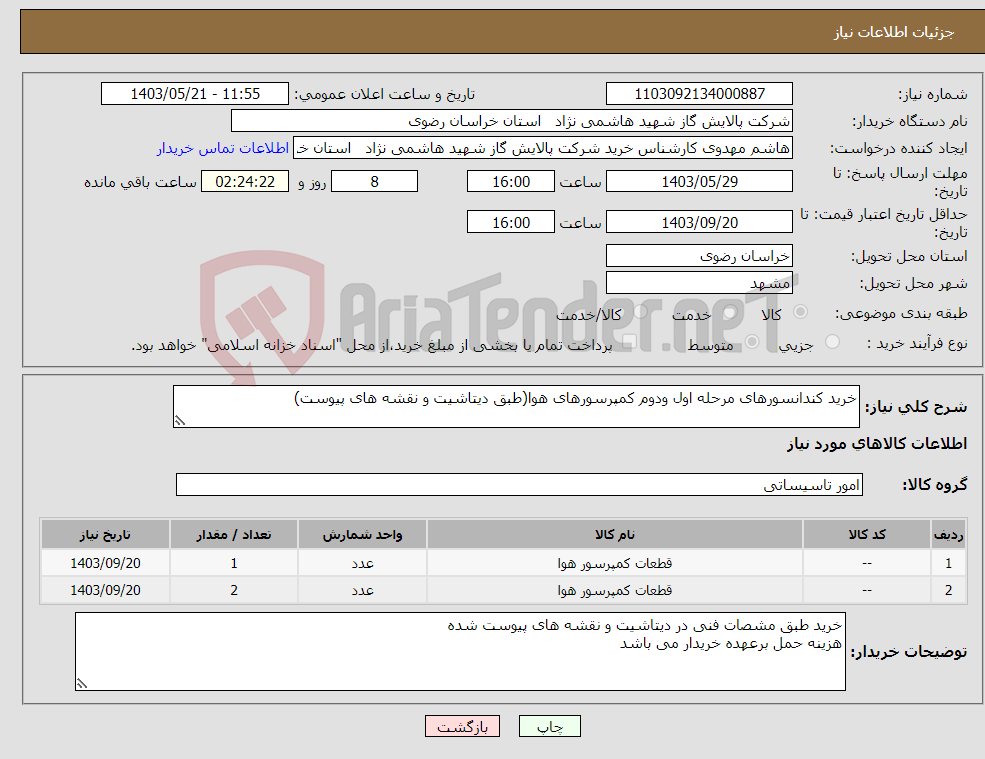This screenshot has width=985, height=759.
Task: Click the date 1403/09/20 in row 1
Action: (x=106, y=564)
